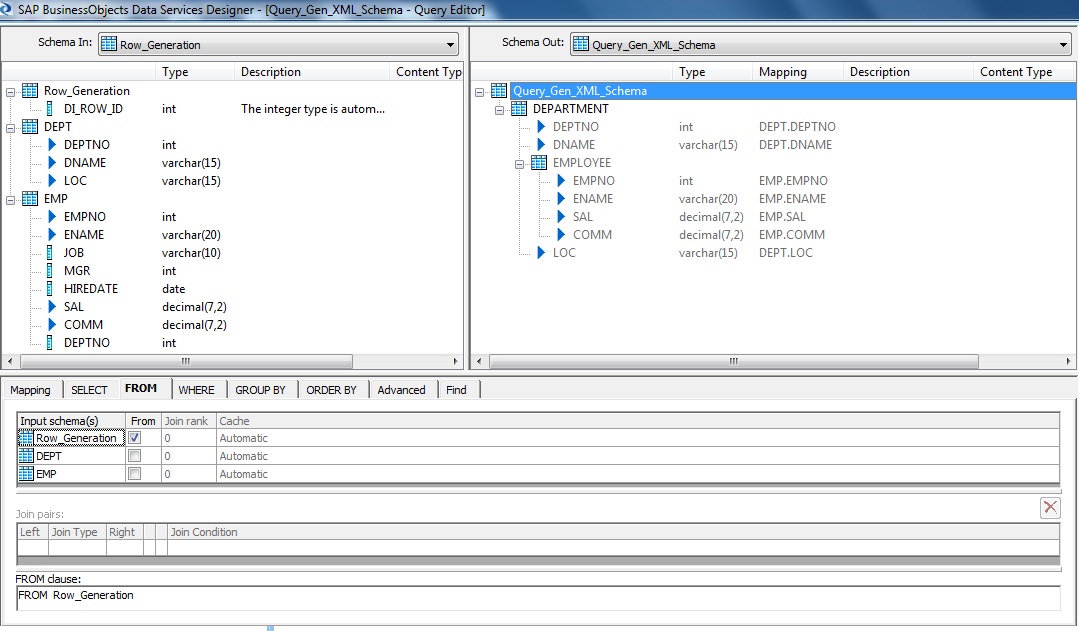The image size is (1079, 631).
Task: Click the arrow icon beside ENAME input column
Action: [52, 235]
